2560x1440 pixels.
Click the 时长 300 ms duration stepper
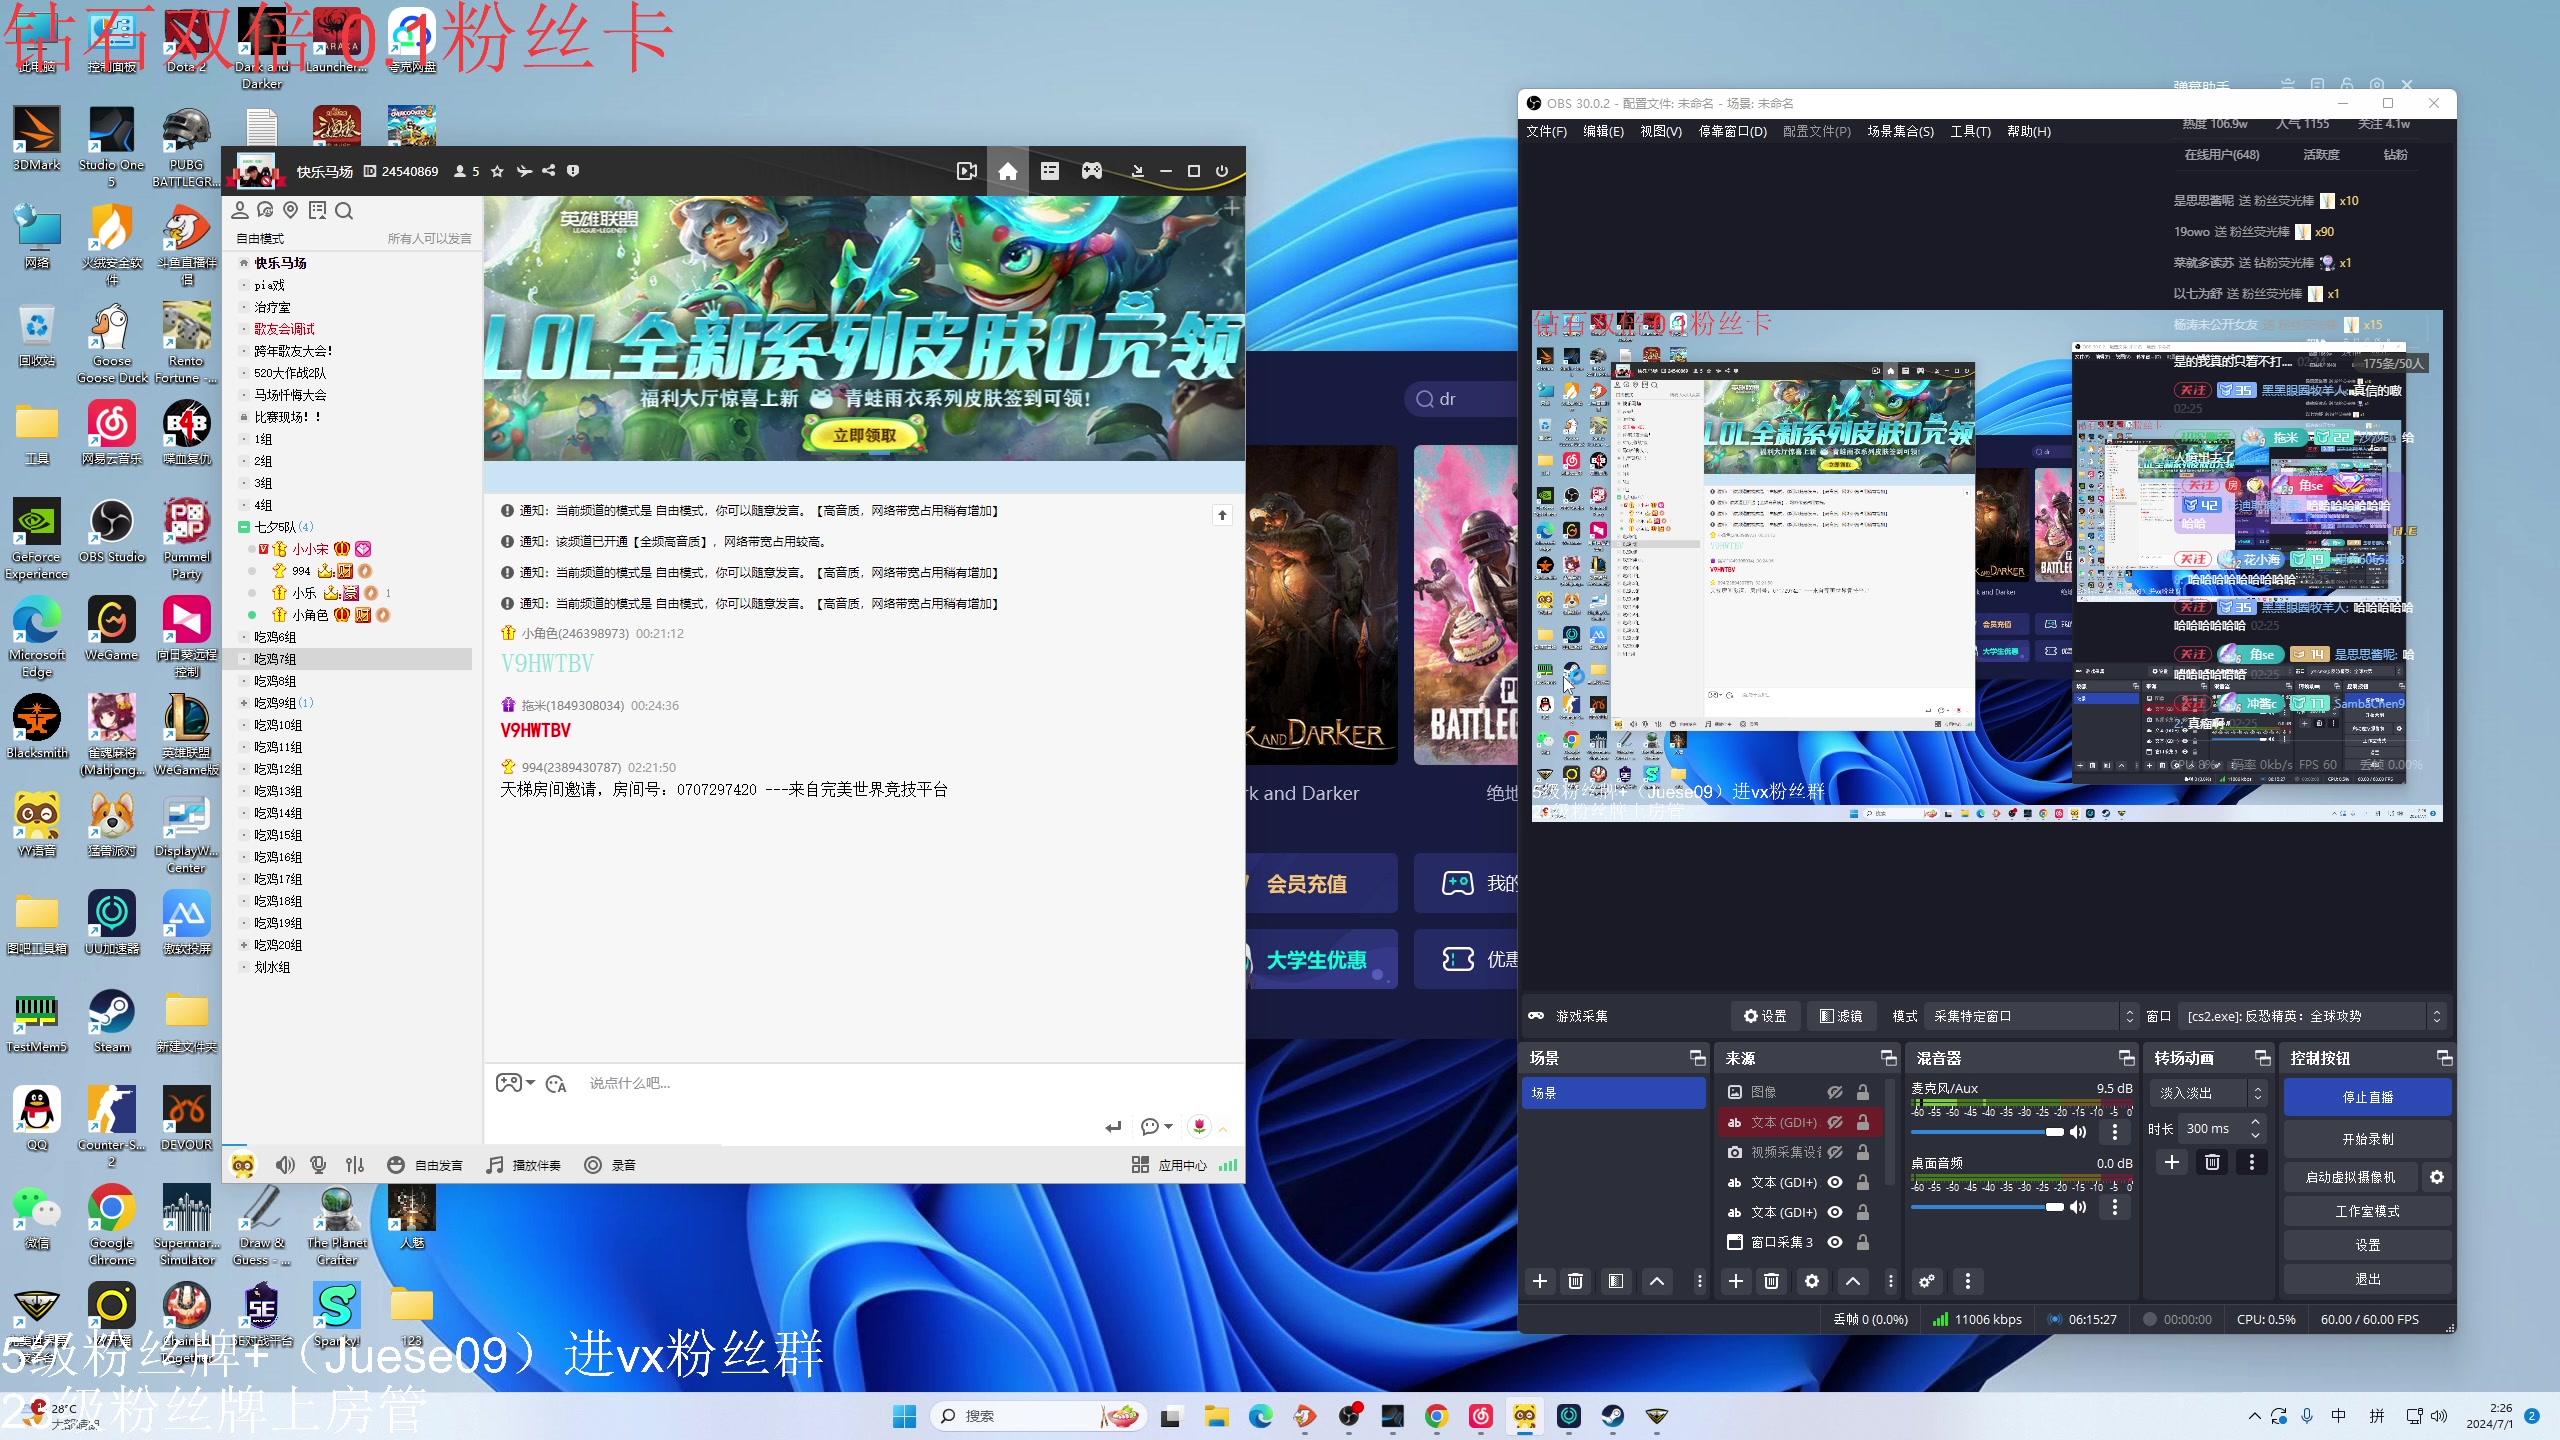click(x=2255, y=1128)
